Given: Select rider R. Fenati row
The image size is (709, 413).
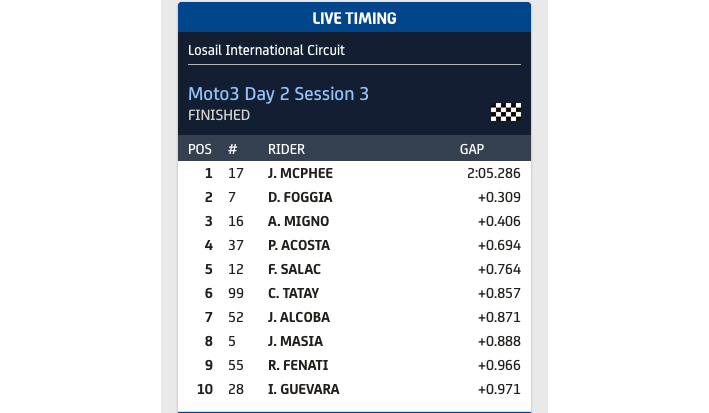Looking at the screenshot, I should tap(354, 365).
